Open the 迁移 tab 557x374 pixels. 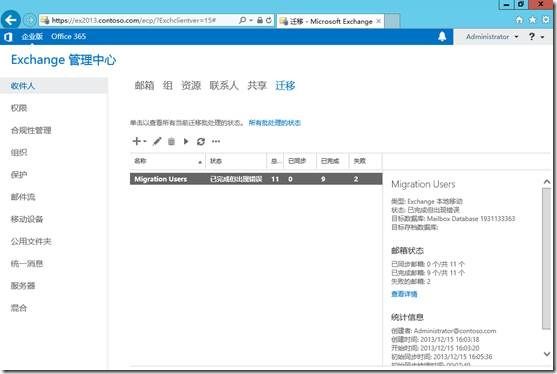[285, 86]
